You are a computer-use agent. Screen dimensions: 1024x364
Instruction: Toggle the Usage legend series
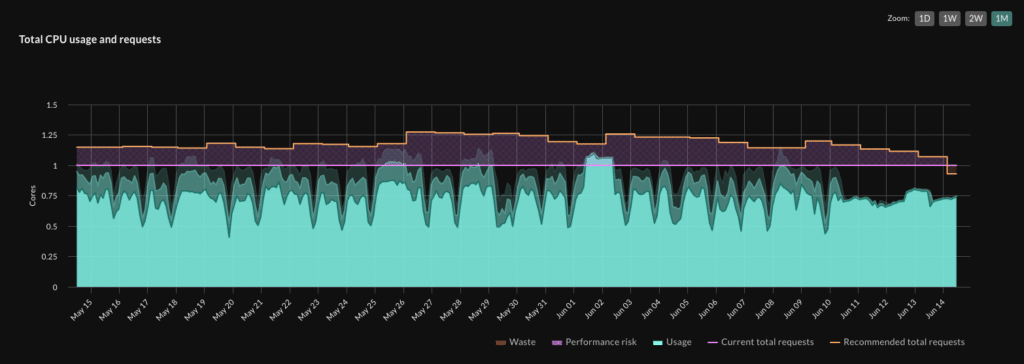tap(671, 342)
